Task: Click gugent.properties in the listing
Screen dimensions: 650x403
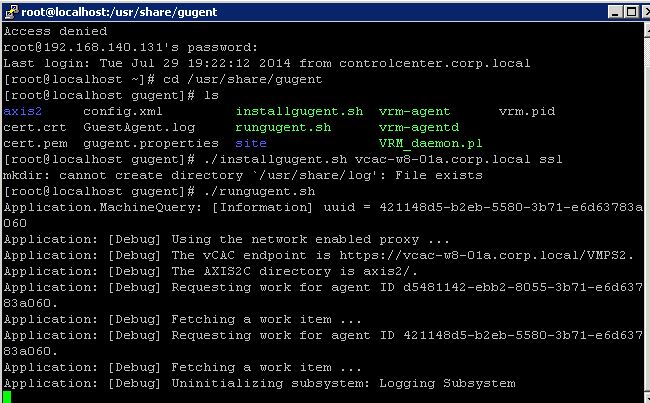Action: click(151, 143)
